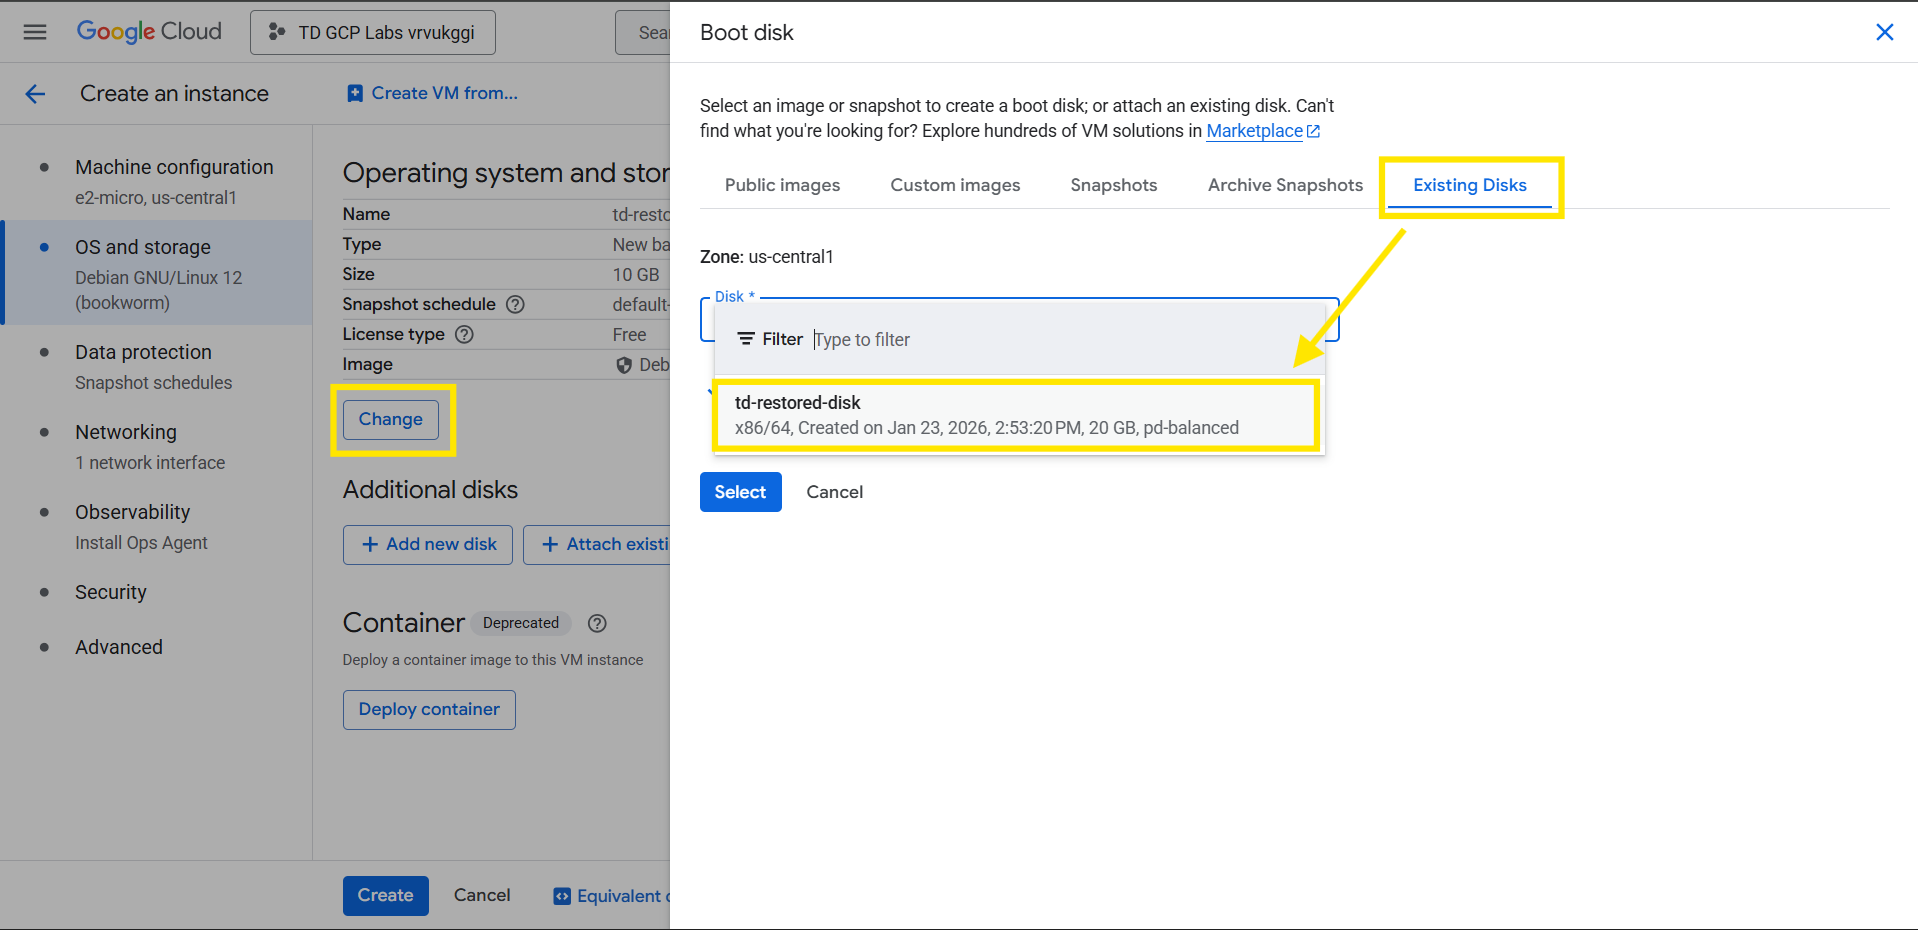Viewport: 1918px width, 930px height.
Task: Open the Archive Snapshots tab
Action: (1285, 185)
